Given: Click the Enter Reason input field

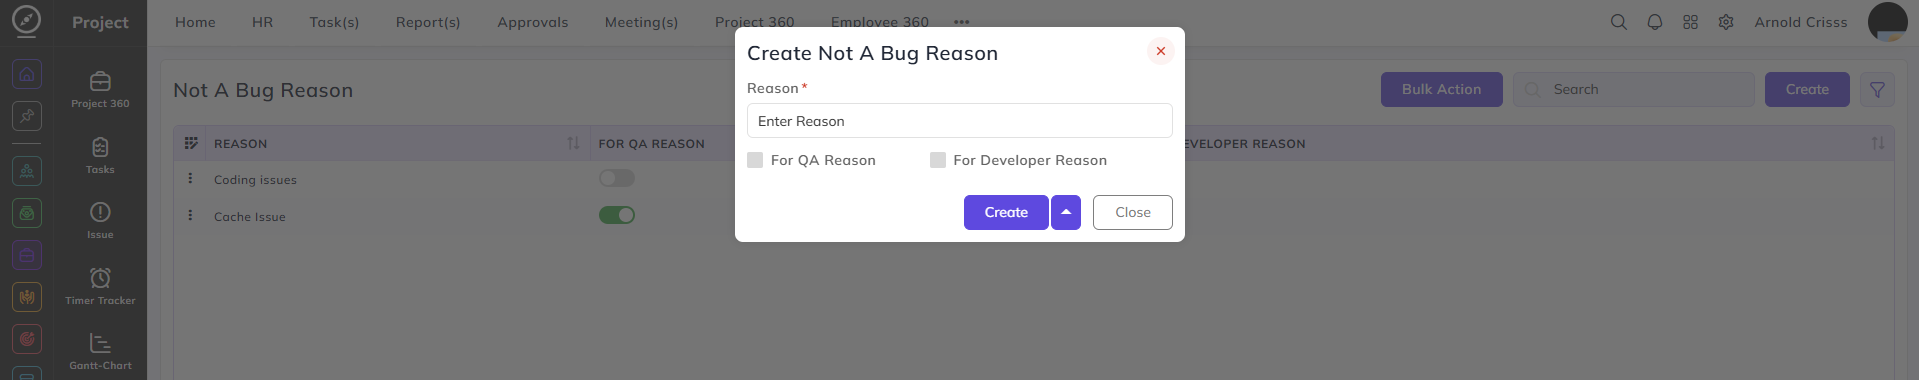Looking at the screenshot, I should coord(959,121).
